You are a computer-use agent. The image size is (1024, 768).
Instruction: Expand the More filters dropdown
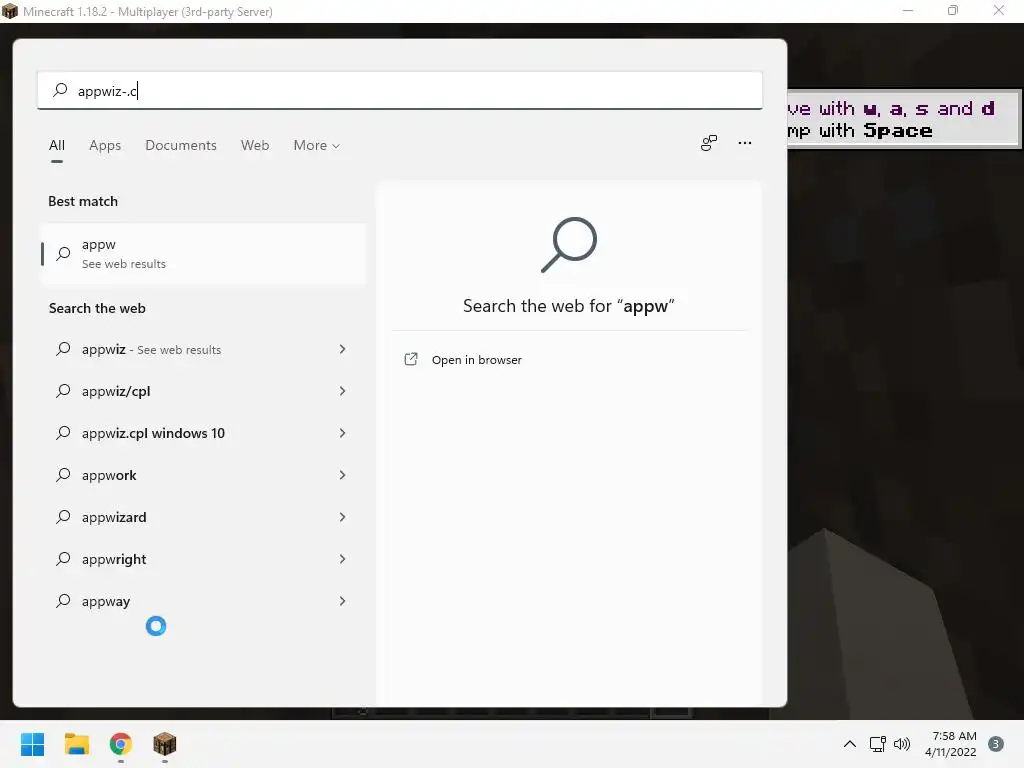click(x=317, y=146)
